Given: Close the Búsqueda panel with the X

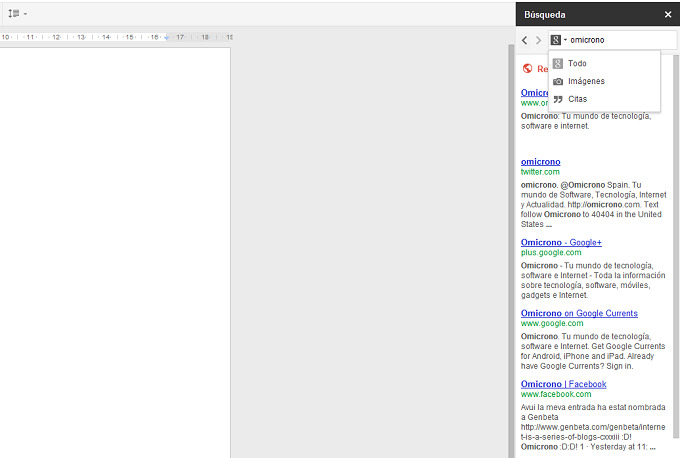Looking at the screenshot, I should tap(668, 15).
